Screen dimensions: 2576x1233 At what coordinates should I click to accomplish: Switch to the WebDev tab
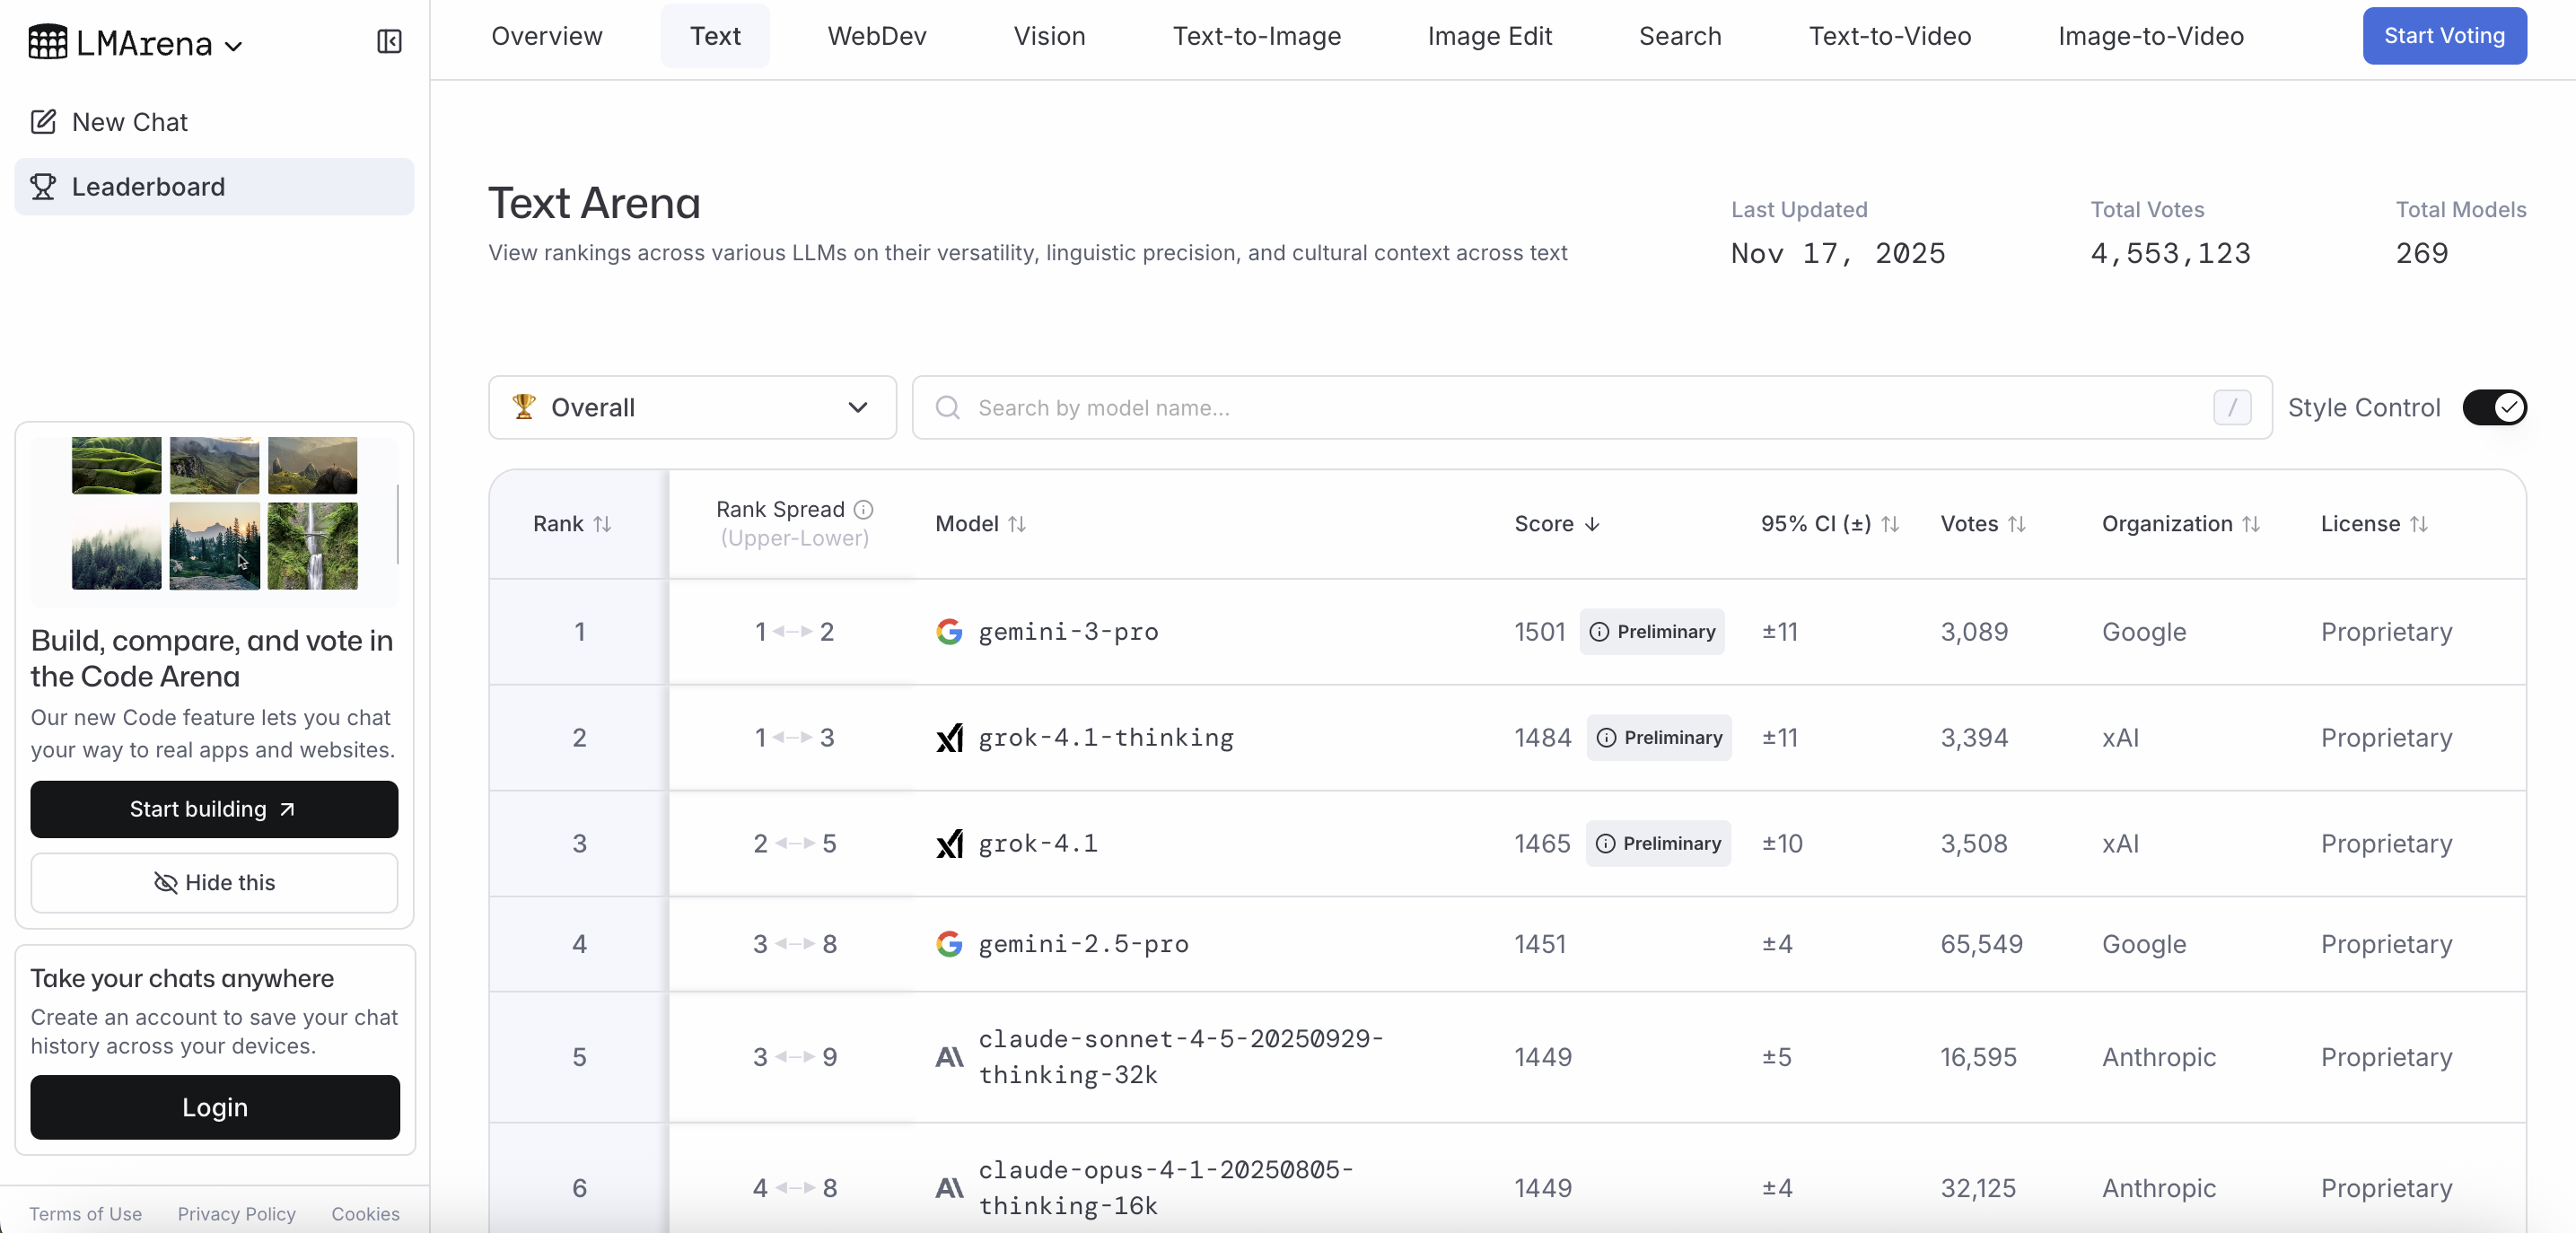[876, 36]
